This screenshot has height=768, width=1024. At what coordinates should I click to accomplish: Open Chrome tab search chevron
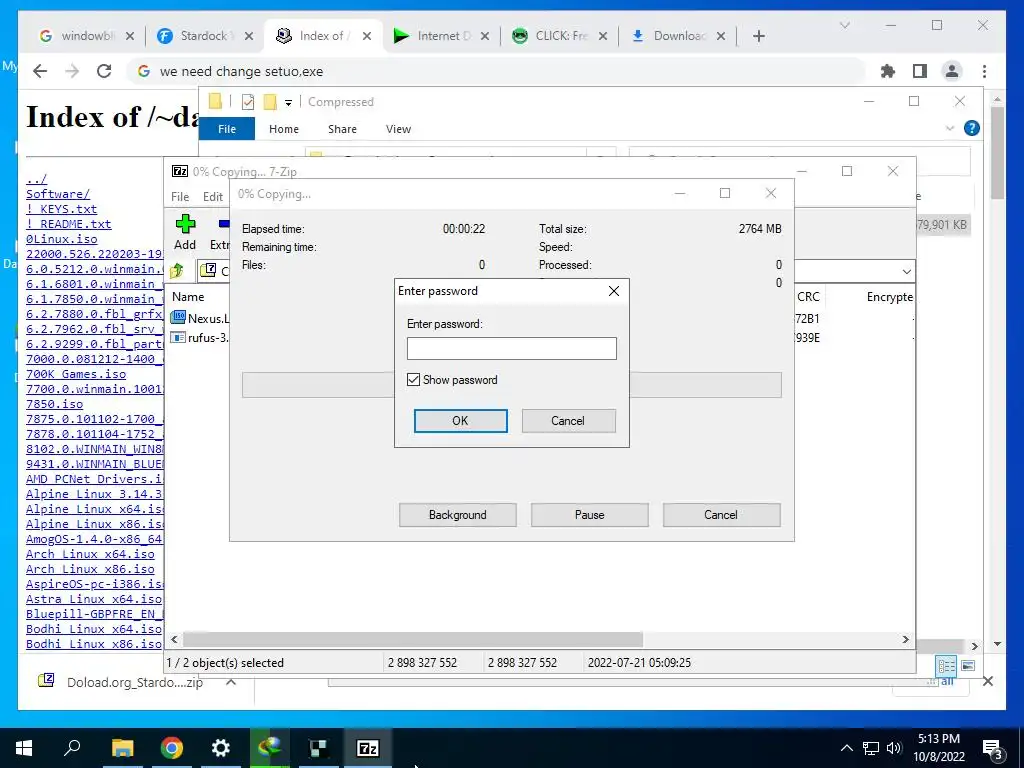click(844, 25)
